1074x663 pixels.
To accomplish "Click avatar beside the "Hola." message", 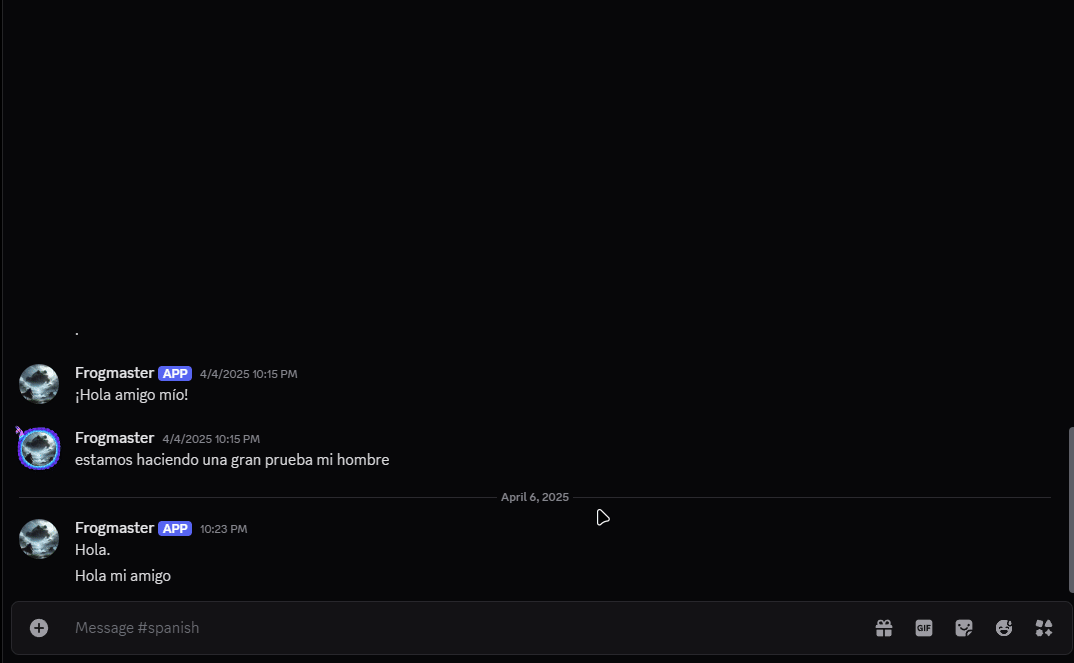I will [x=39, y=539].
